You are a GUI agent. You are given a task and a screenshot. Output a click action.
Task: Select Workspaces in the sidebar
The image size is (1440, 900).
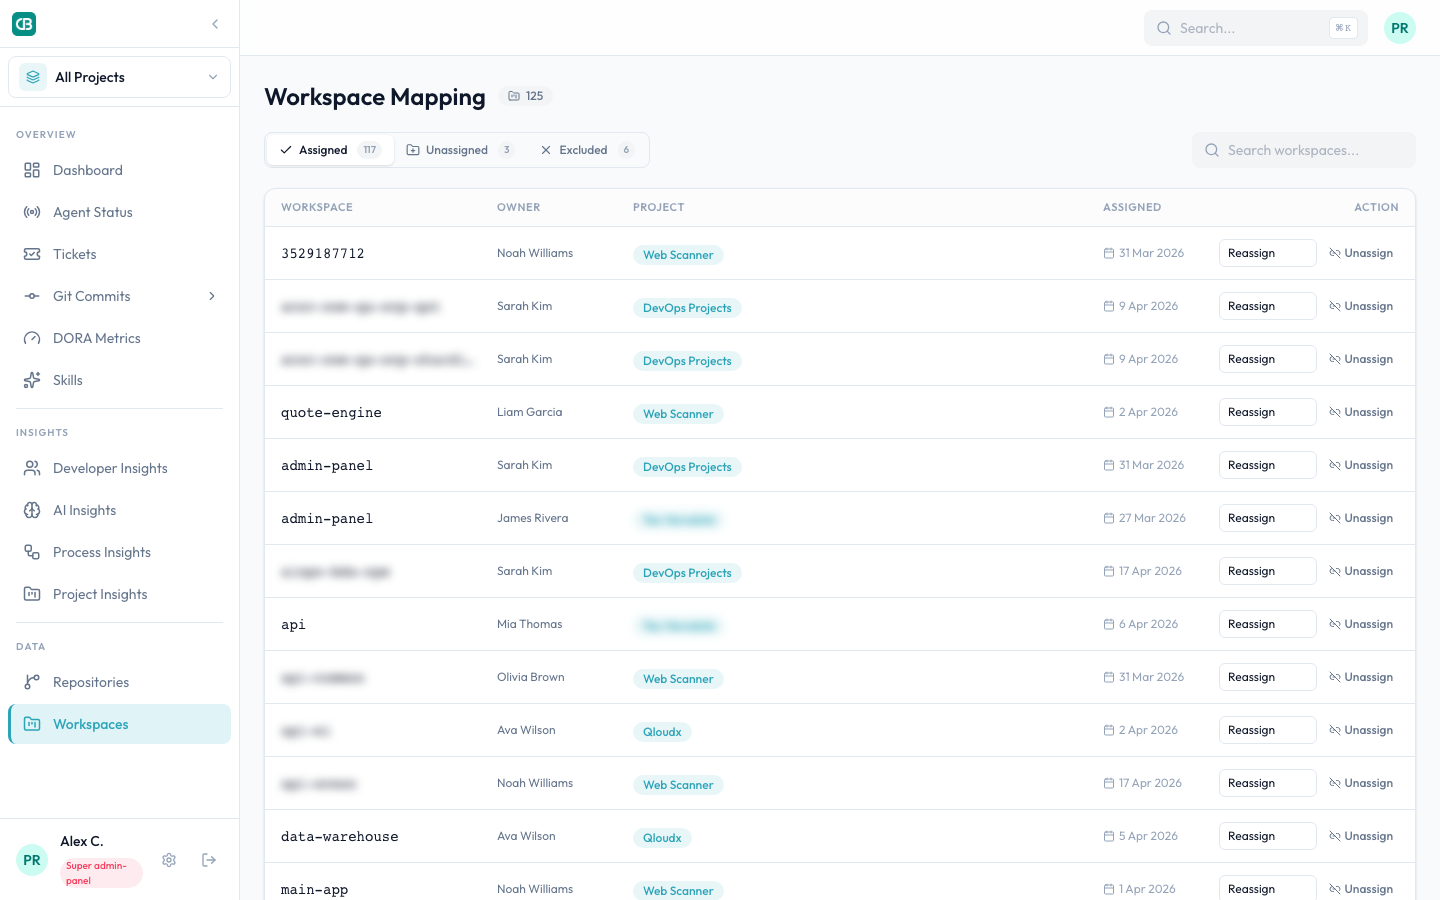tap(119, 724)
